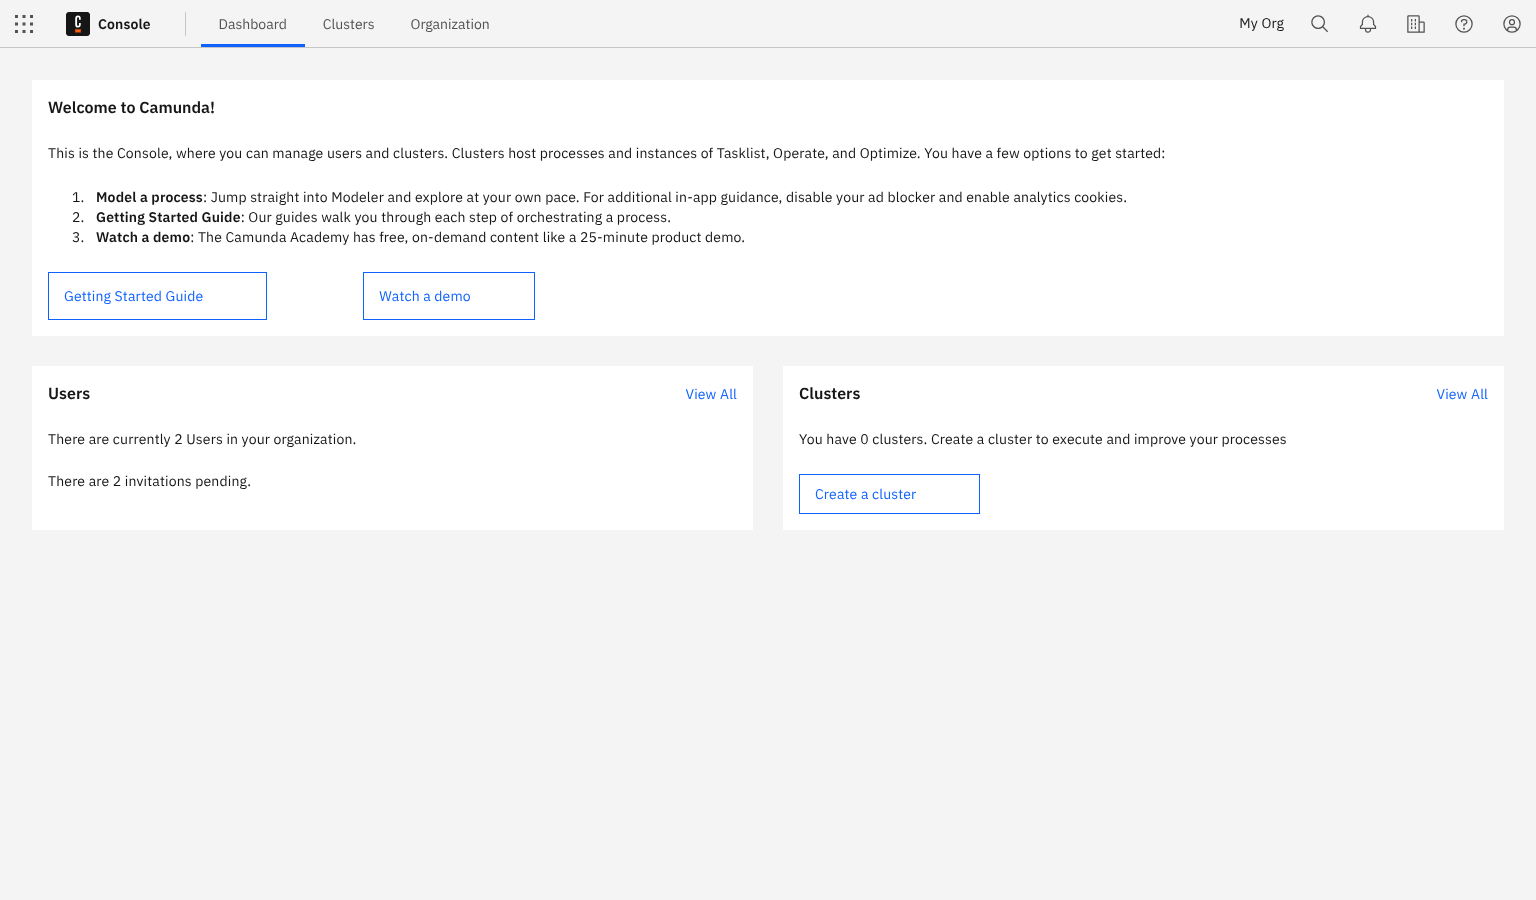
Task: Click the Clusters card heading
Action: tap(829, 394)
